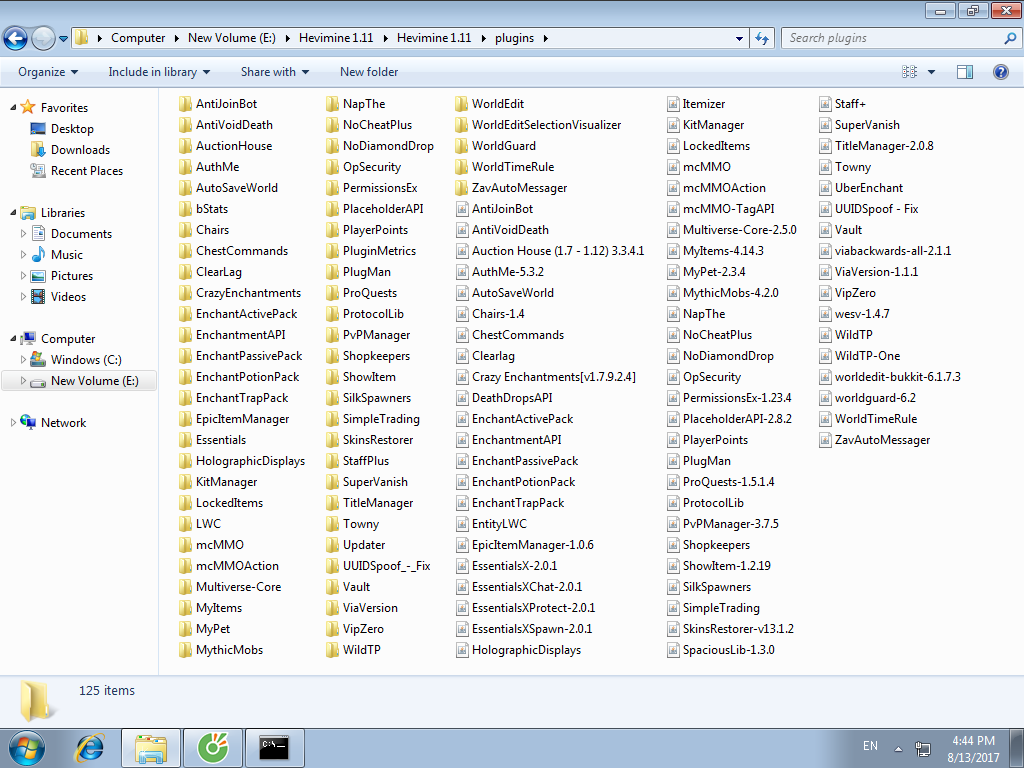Open the Include in library menu
Viewport: 1024px width, 768px height.
(x=159, y=72)
